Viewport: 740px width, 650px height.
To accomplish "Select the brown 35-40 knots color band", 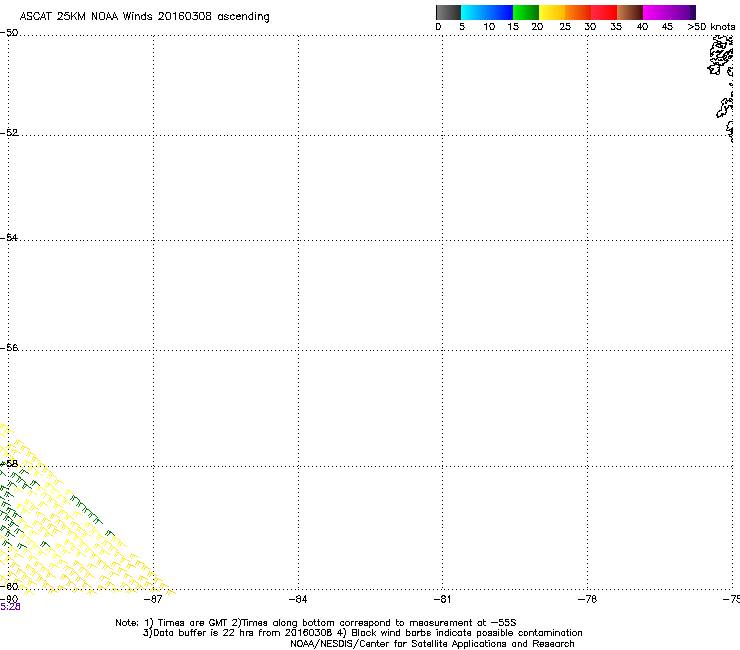I will click(x=630, y=12).
